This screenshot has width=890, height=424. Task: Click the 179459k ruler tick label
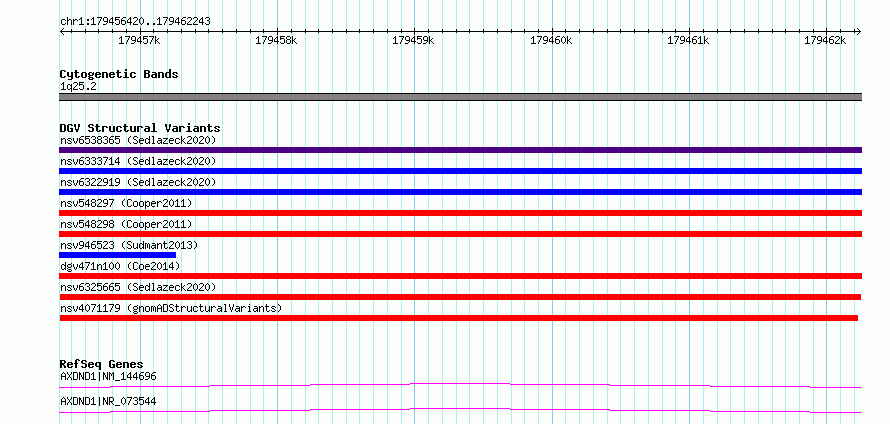coord(414,40)
